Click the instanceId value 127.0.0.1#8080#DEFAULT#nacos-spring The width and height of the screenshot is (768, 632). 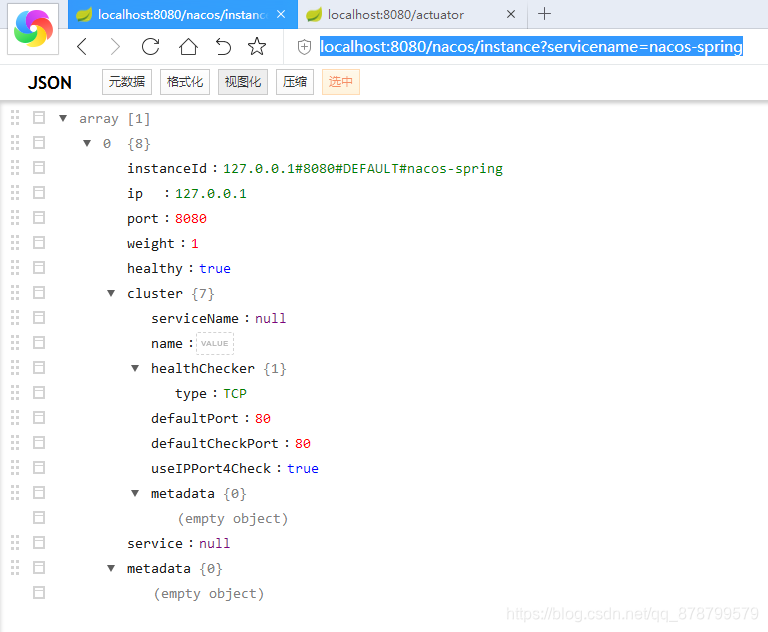[363, 169]
